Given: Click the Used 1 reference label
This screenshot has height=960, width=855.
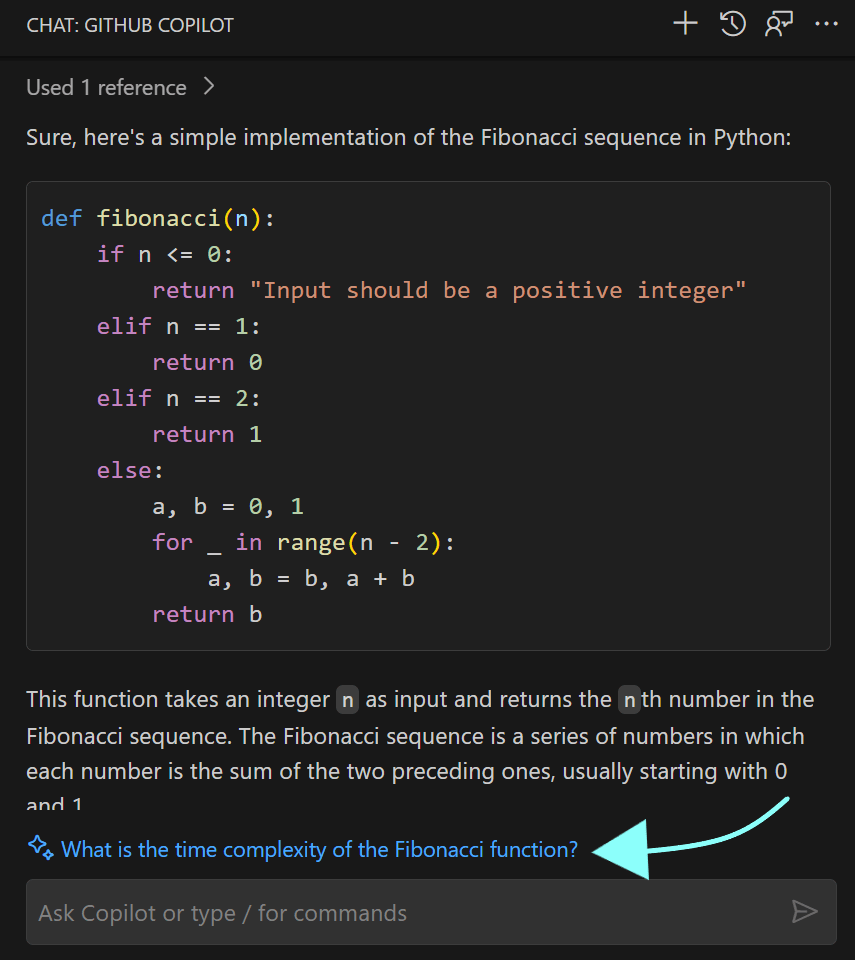Looking at the screenshot, I should pyautogui.click(x=106, y=87).
